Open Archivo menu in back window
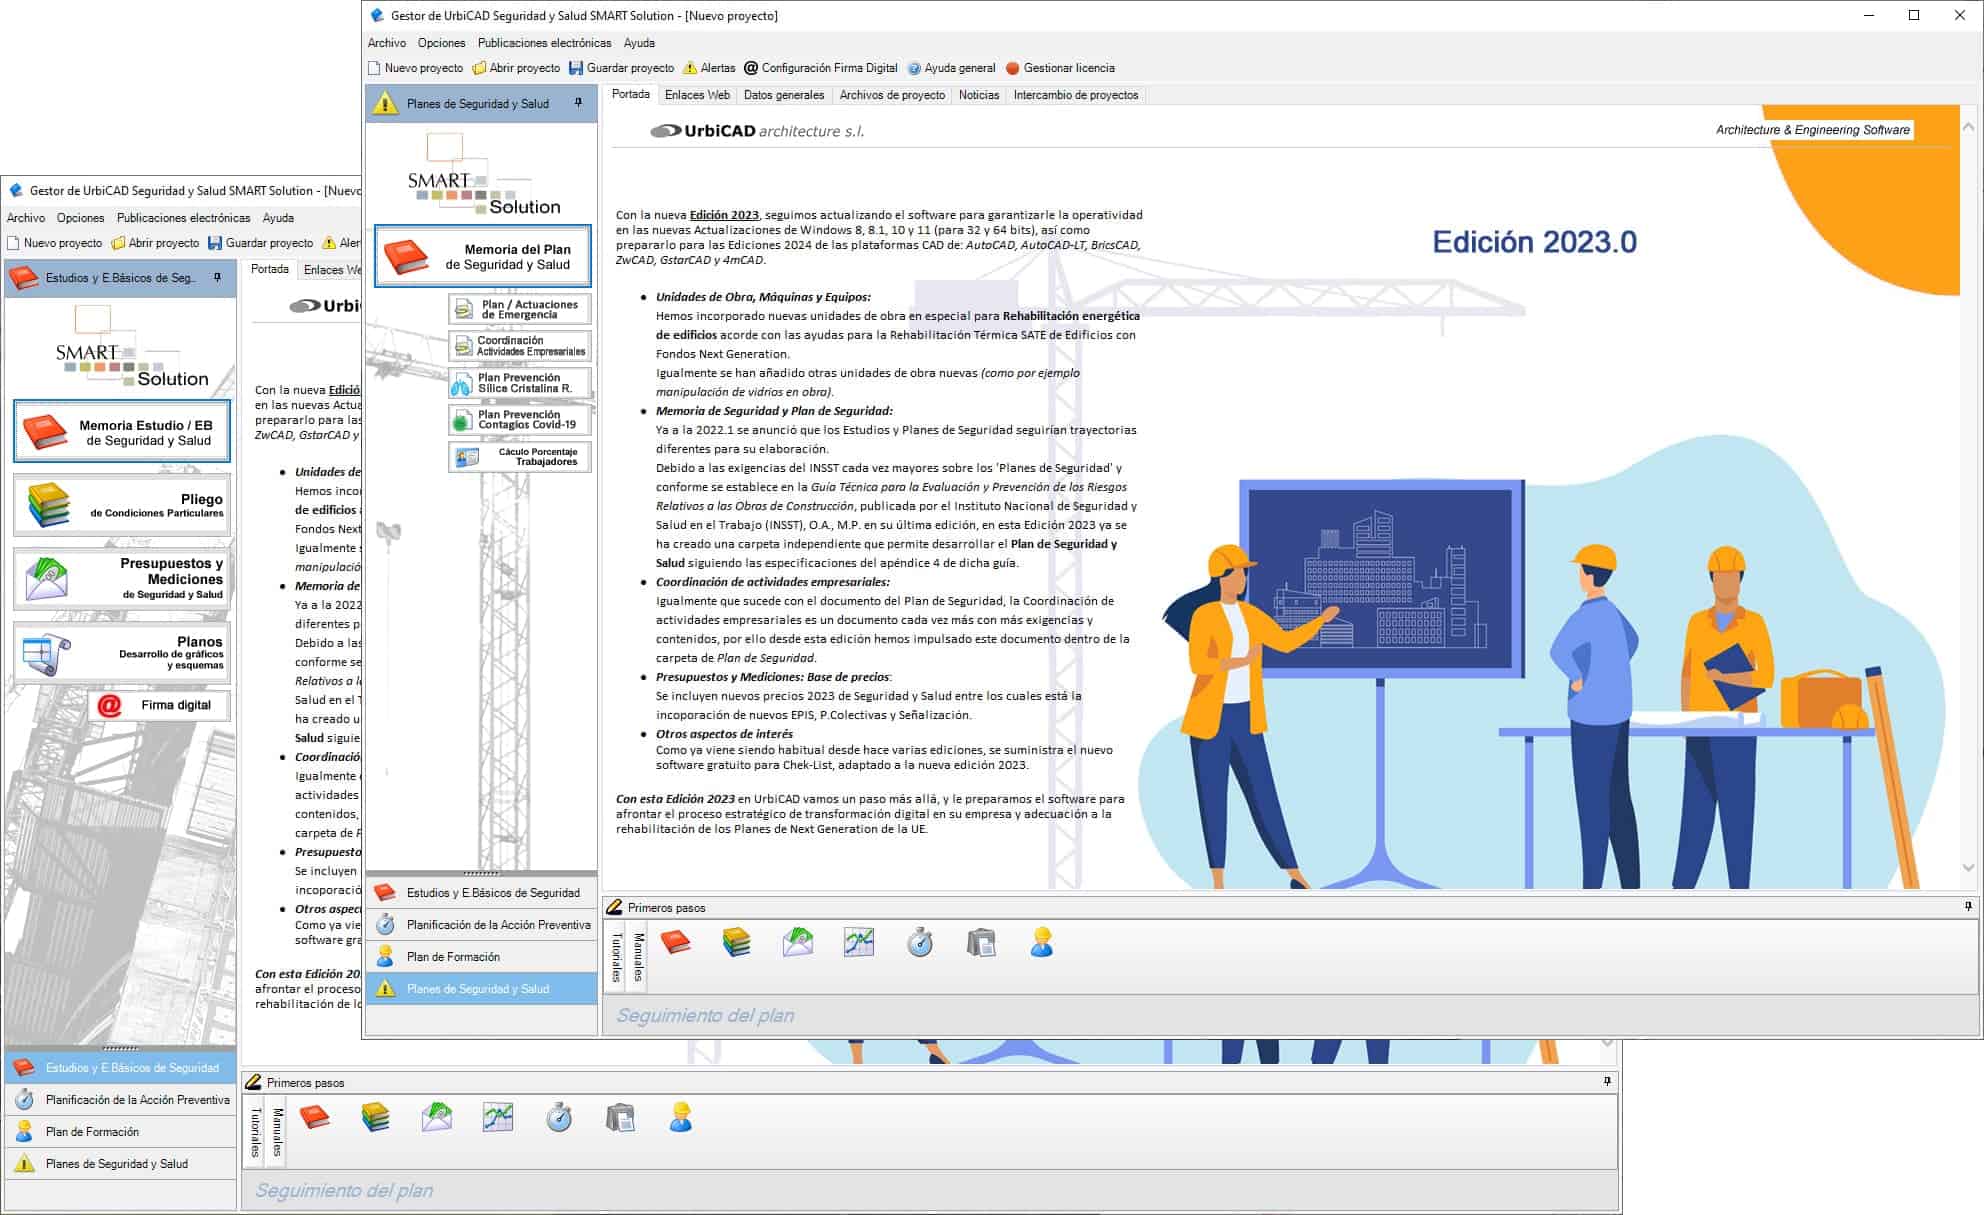The image size is (1984, 1215). click(x=26, y=218)
